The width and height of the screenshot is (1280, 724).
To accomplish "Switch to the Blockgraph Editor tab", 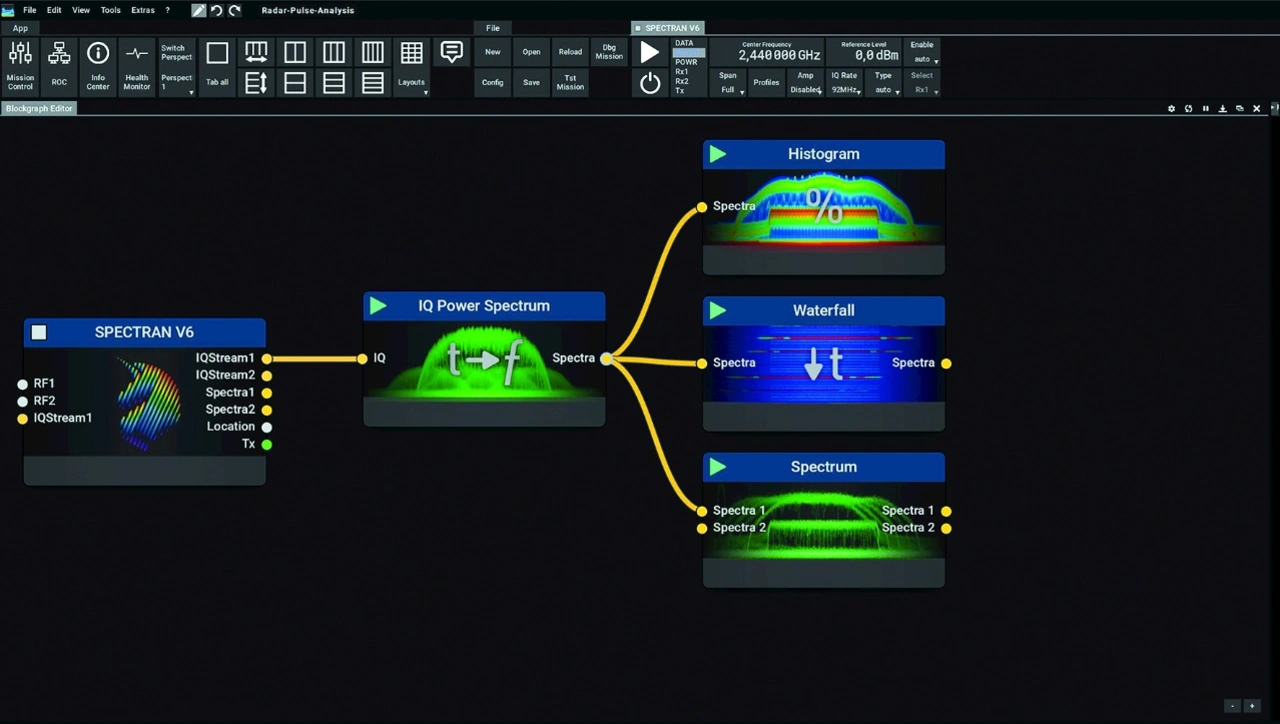I will coord(39,108).
